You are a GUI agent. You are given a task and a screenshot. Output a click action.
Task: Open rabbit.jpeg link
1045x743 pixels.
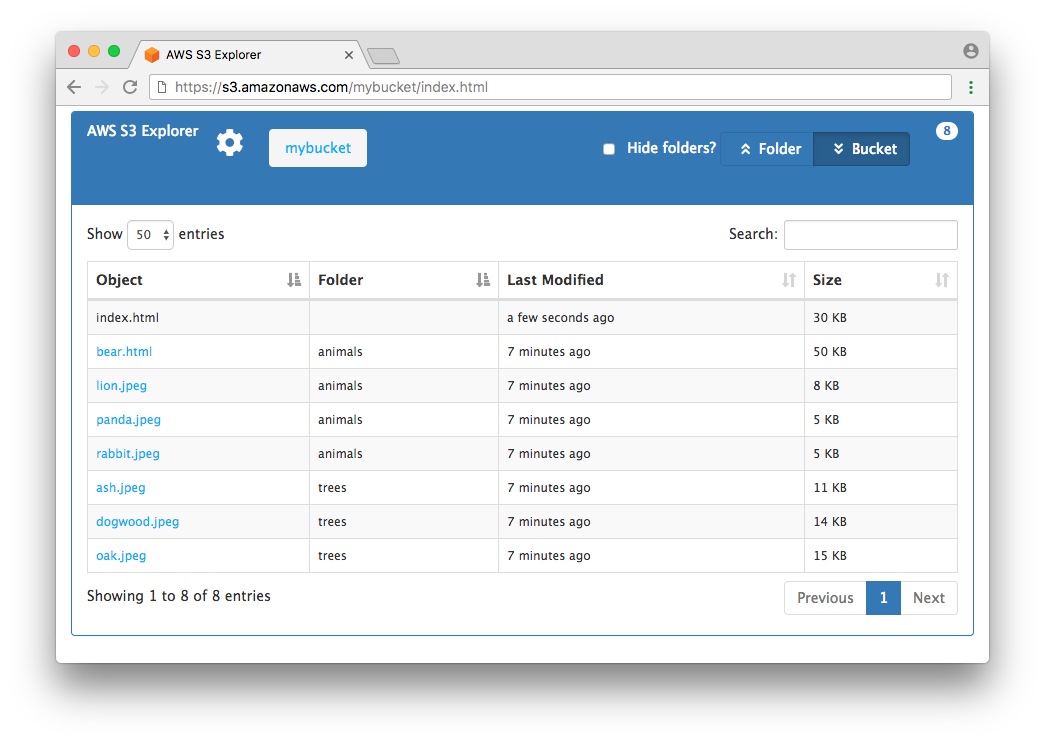tap(128, 454)
